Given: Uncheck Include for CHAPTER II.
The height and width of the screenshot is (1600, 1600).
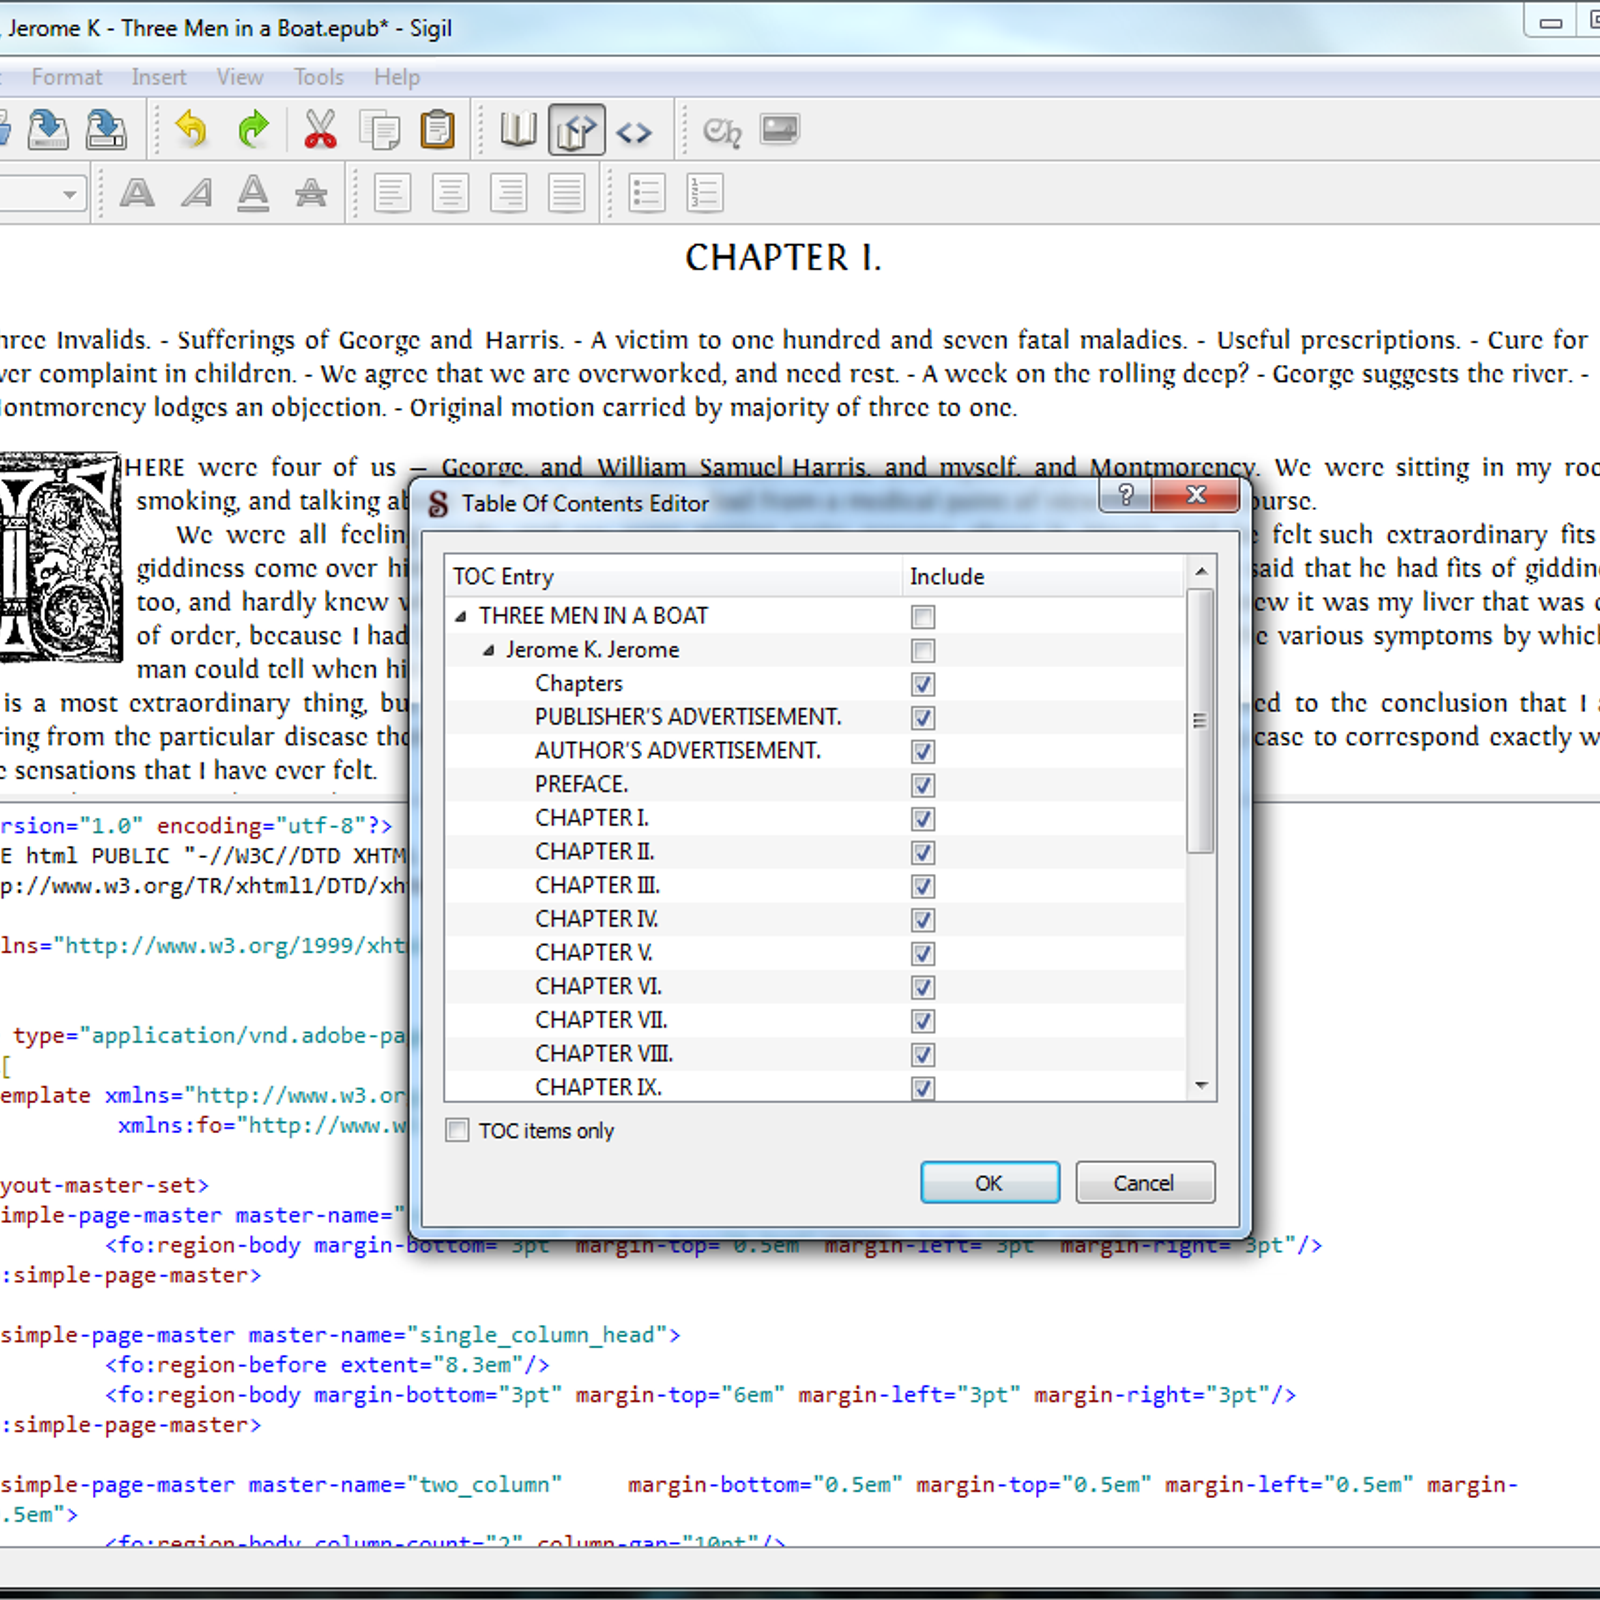Looking at the screenshot, I should point(923,852).
